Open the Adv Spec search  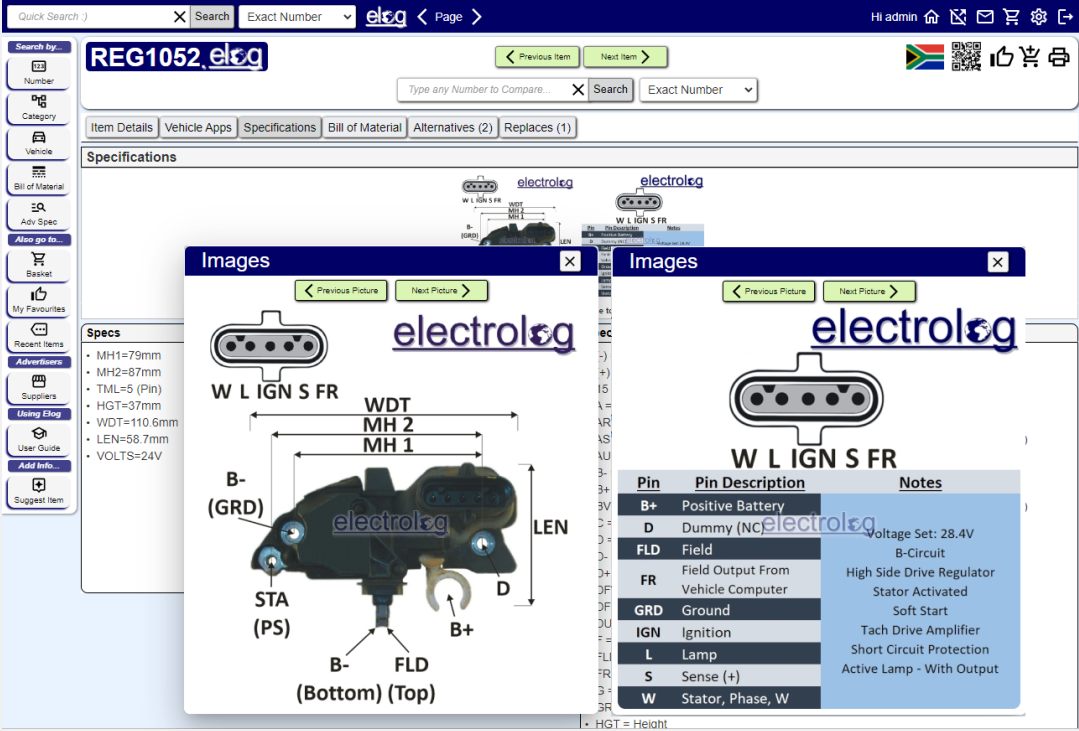(x=39, y=213)
